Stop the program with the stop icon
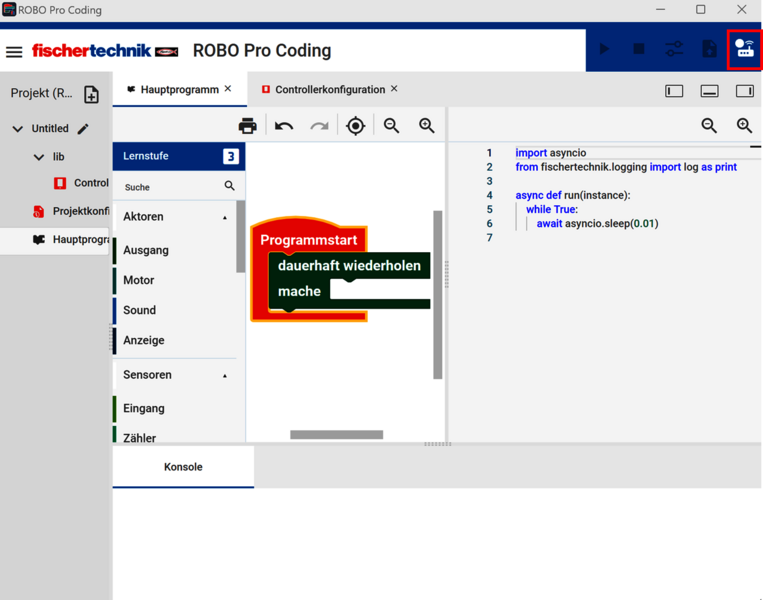 (x=639, y=49)
